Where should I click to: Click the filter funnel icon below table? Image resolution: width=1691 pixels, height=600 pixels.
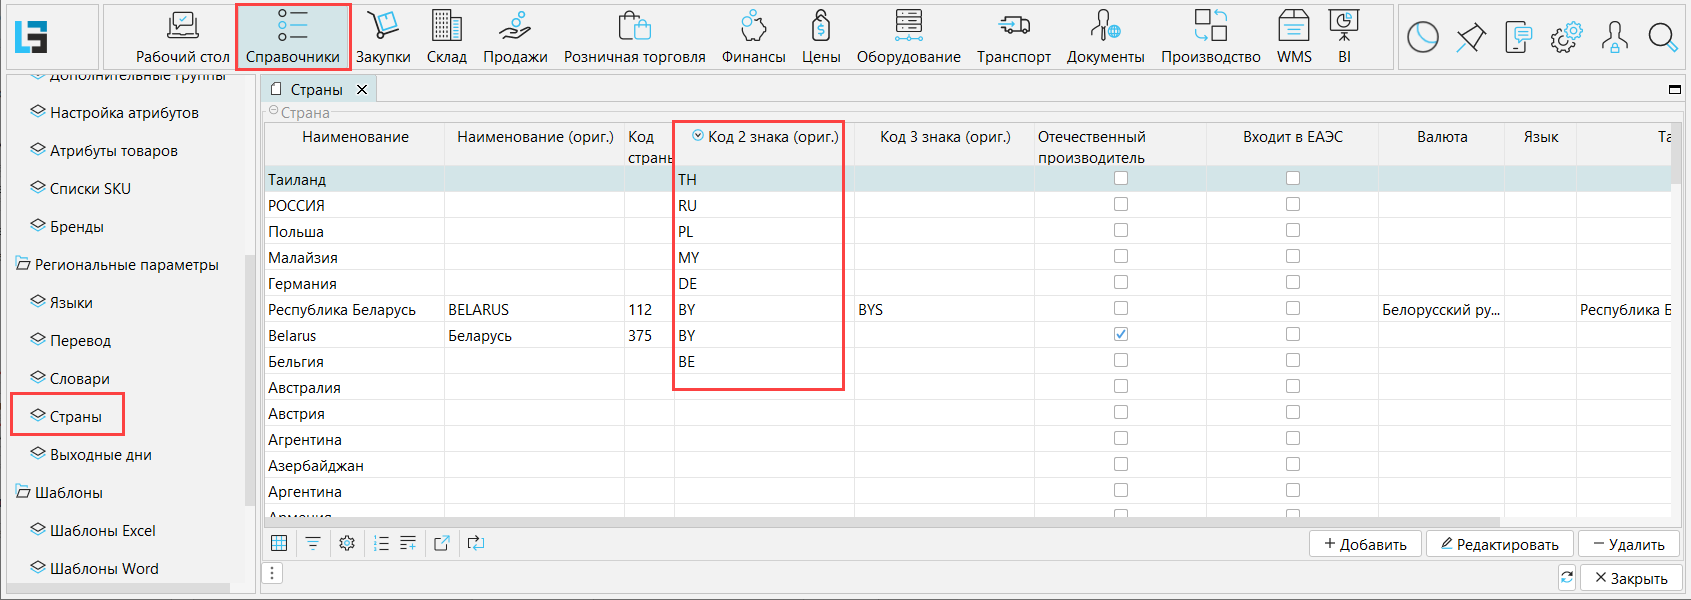(x=313, y=543)
